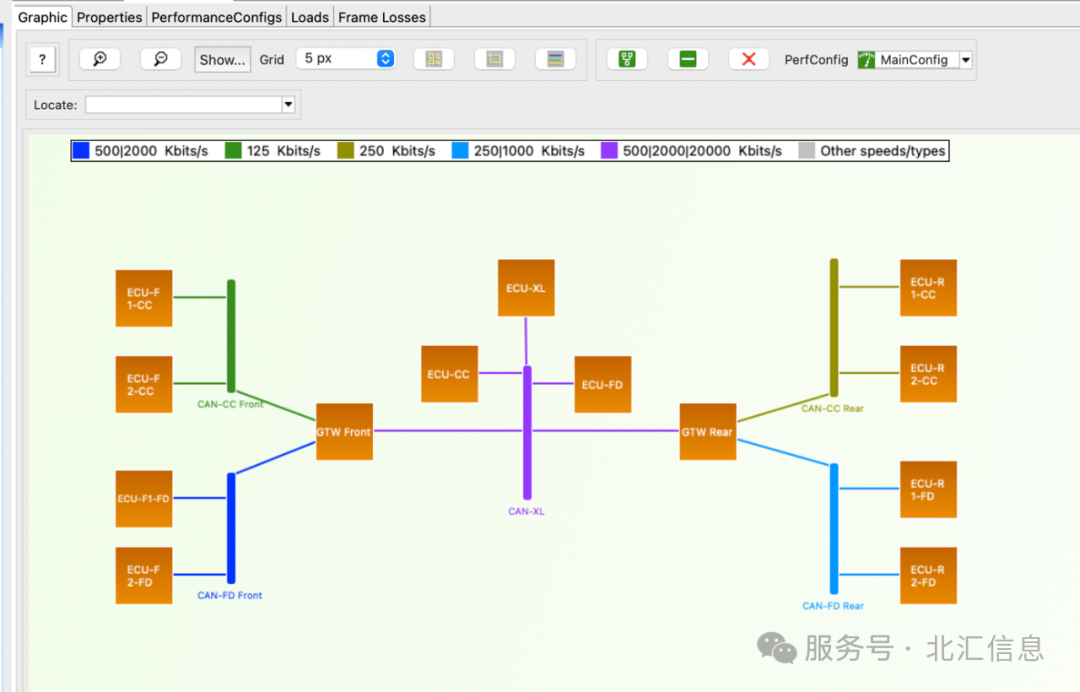Click the purple CAN-XL vertical bus bar
1080x692 pixels.
click(527, 432)
